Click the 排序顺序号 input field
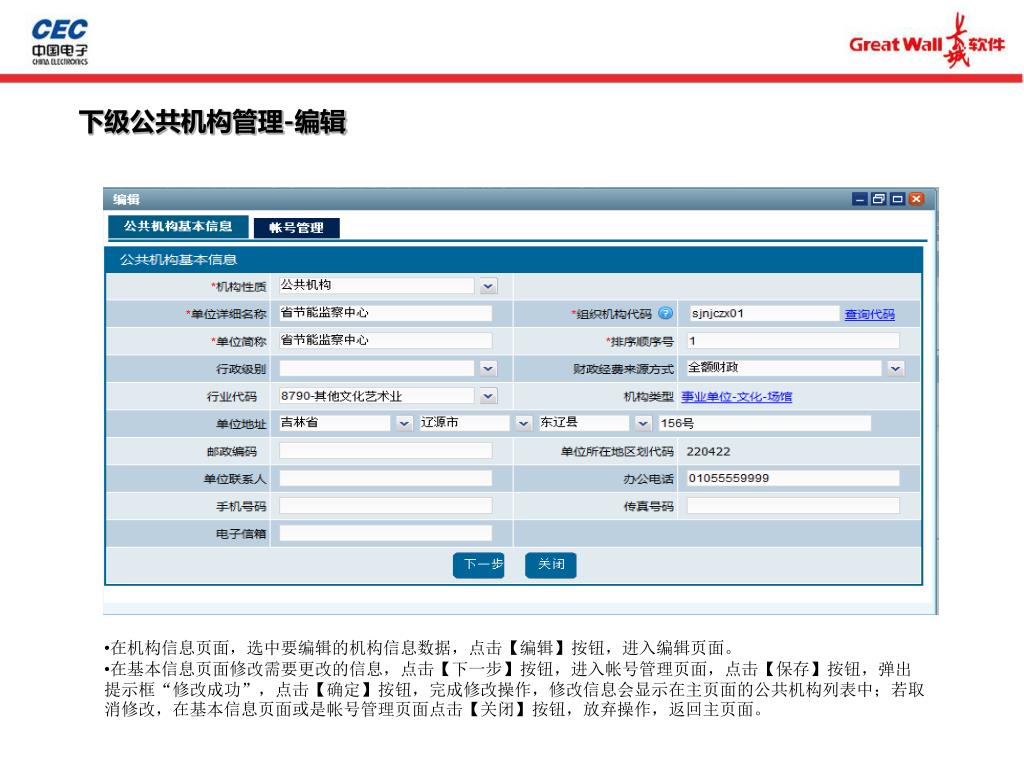The height and width of the screenshot is (768, 1024). [x=793, y=341]
